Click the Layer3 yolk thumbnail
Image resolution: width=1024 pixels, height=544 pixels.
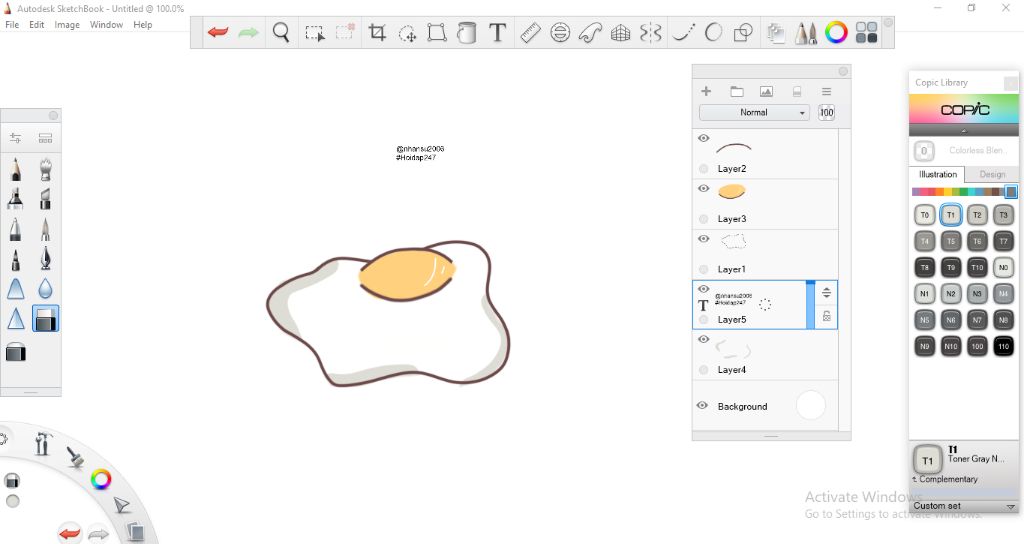click(731, 191)
